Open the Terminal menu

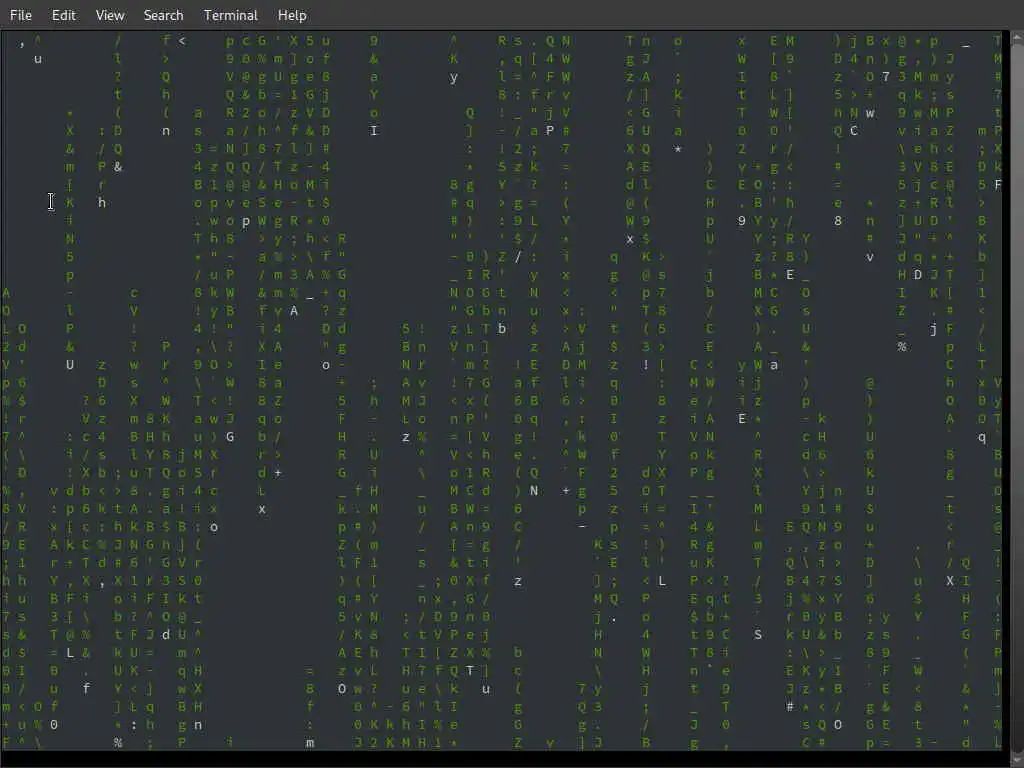point(231,15)
